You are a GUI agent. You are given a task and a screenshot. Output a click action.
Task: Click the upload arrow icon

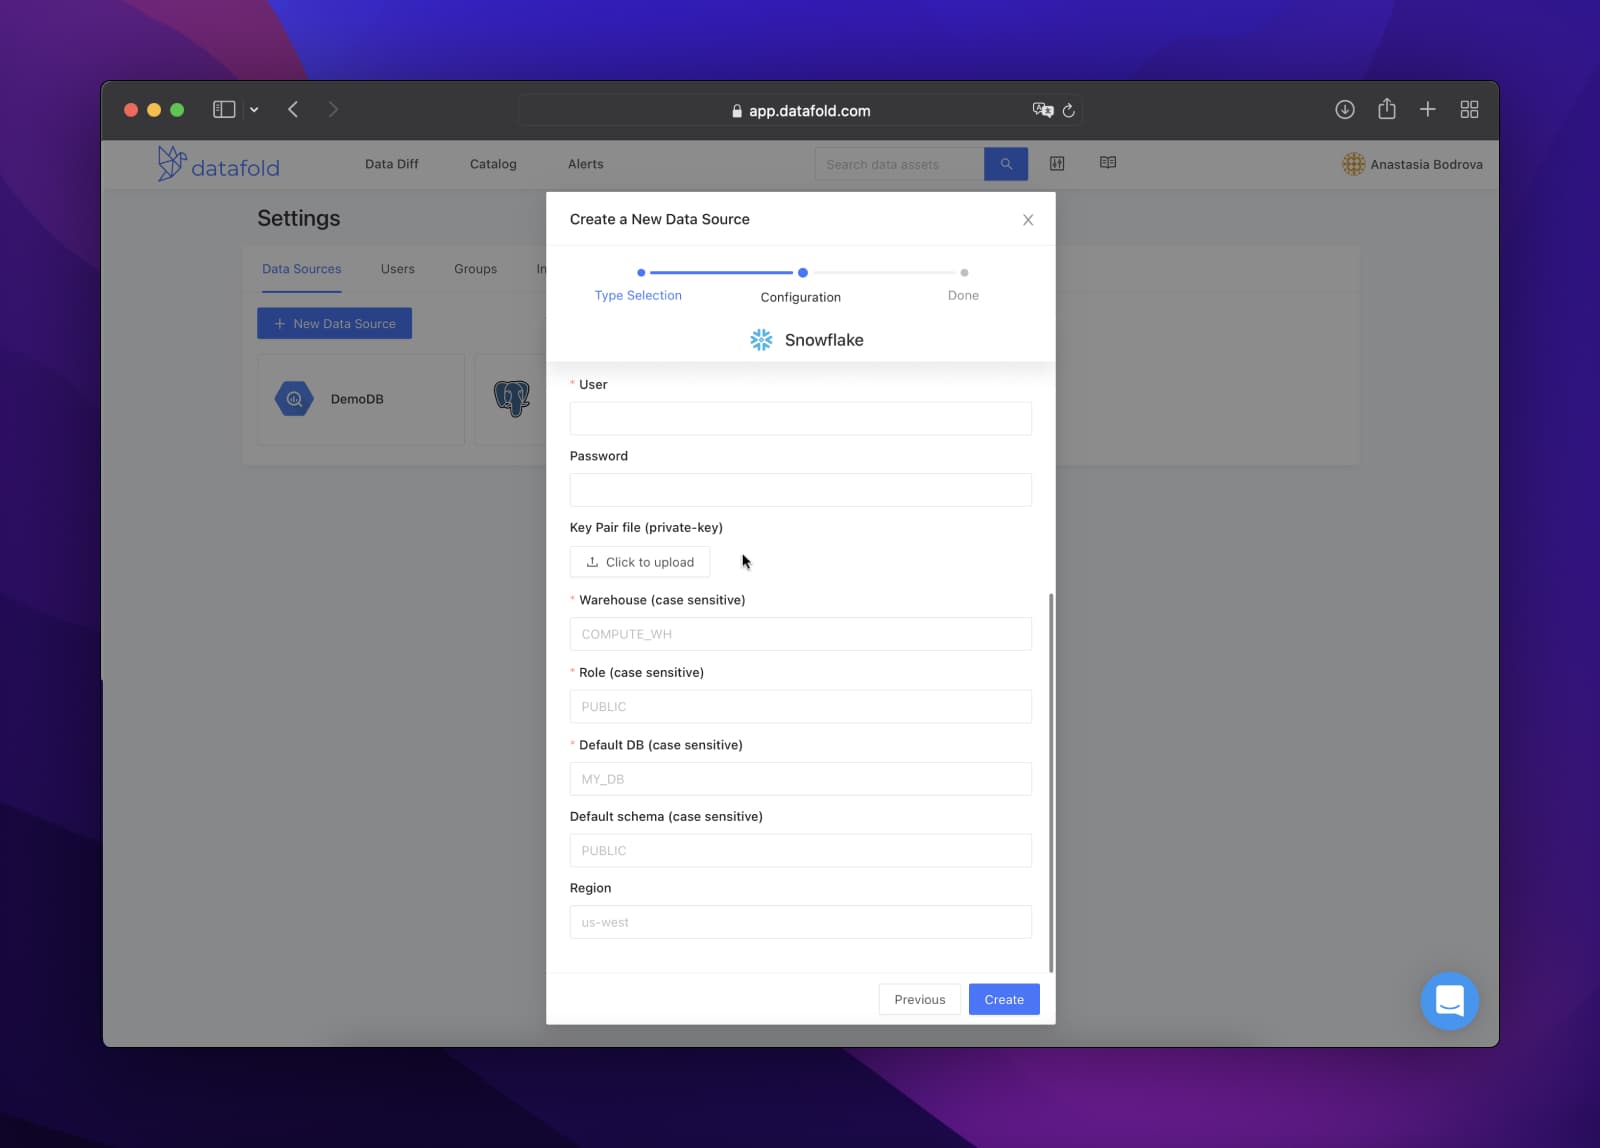(592, 562)
